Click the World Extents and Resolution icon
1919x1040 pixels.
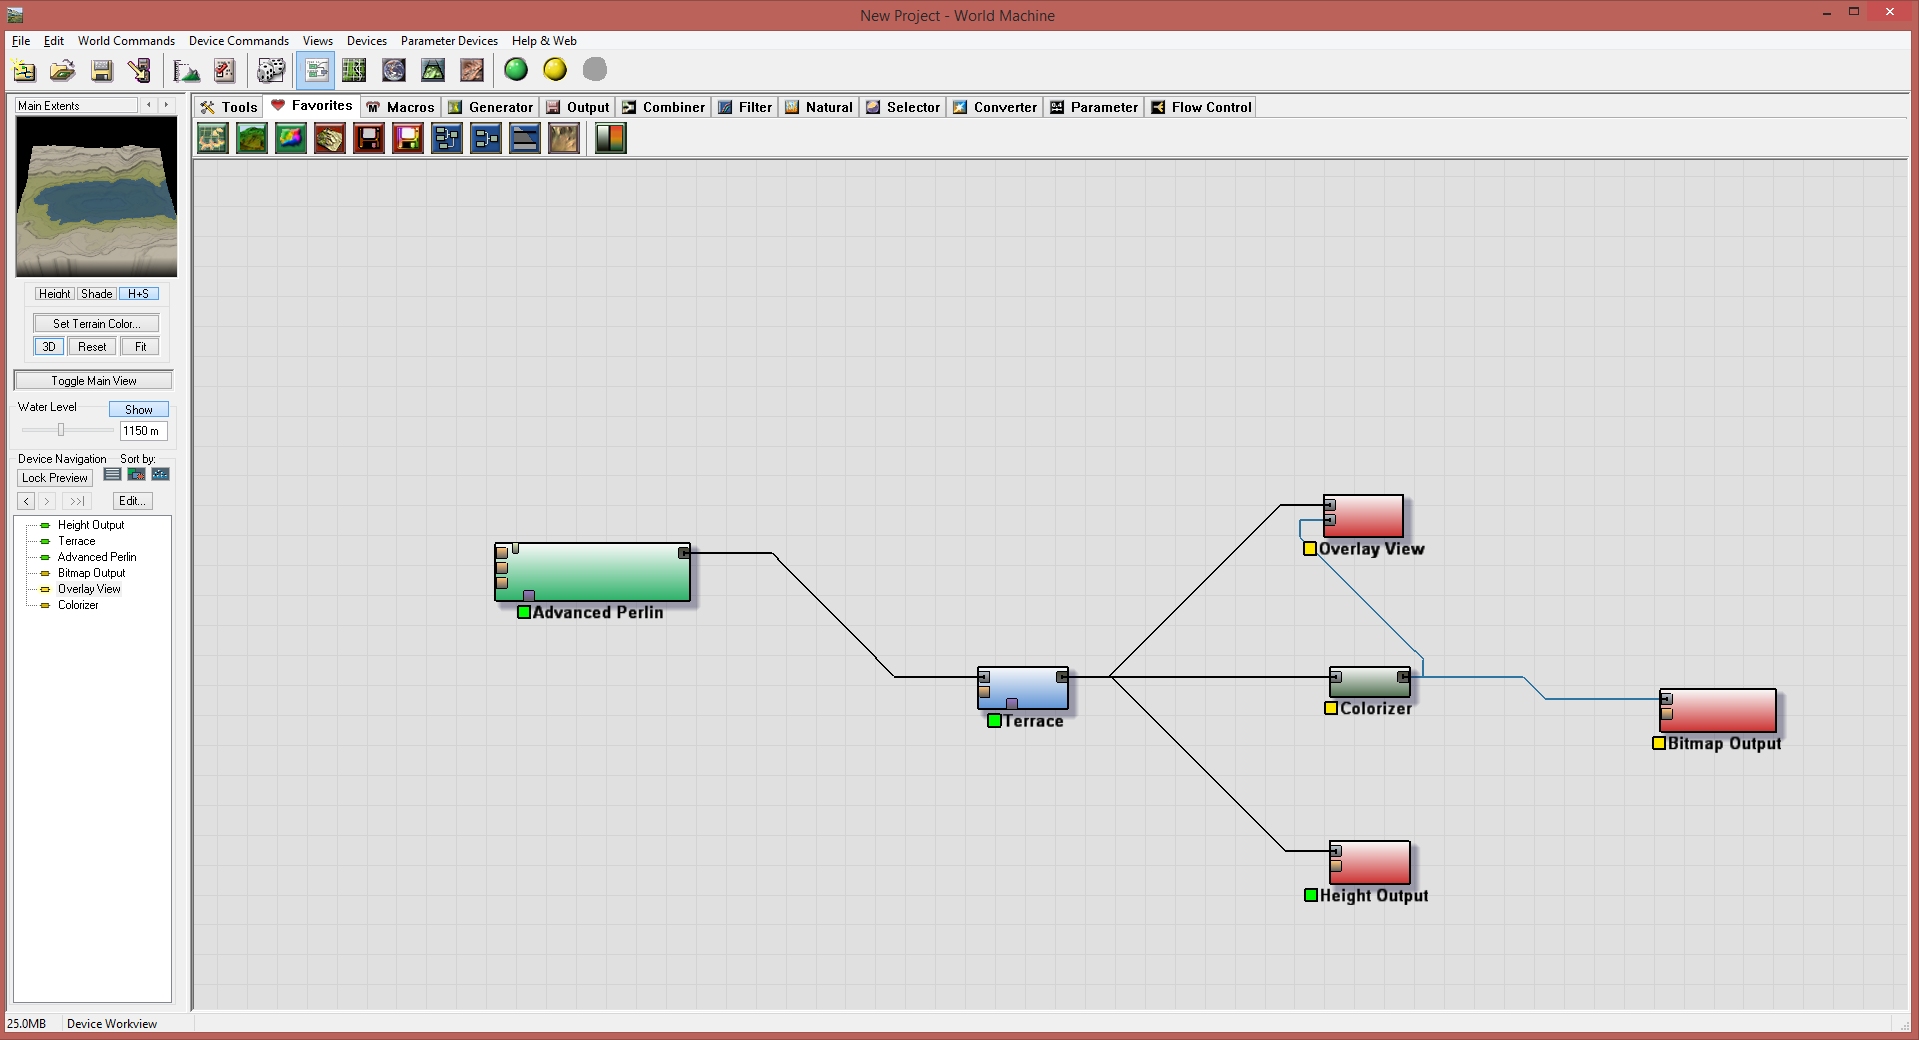tap(186, 70)
